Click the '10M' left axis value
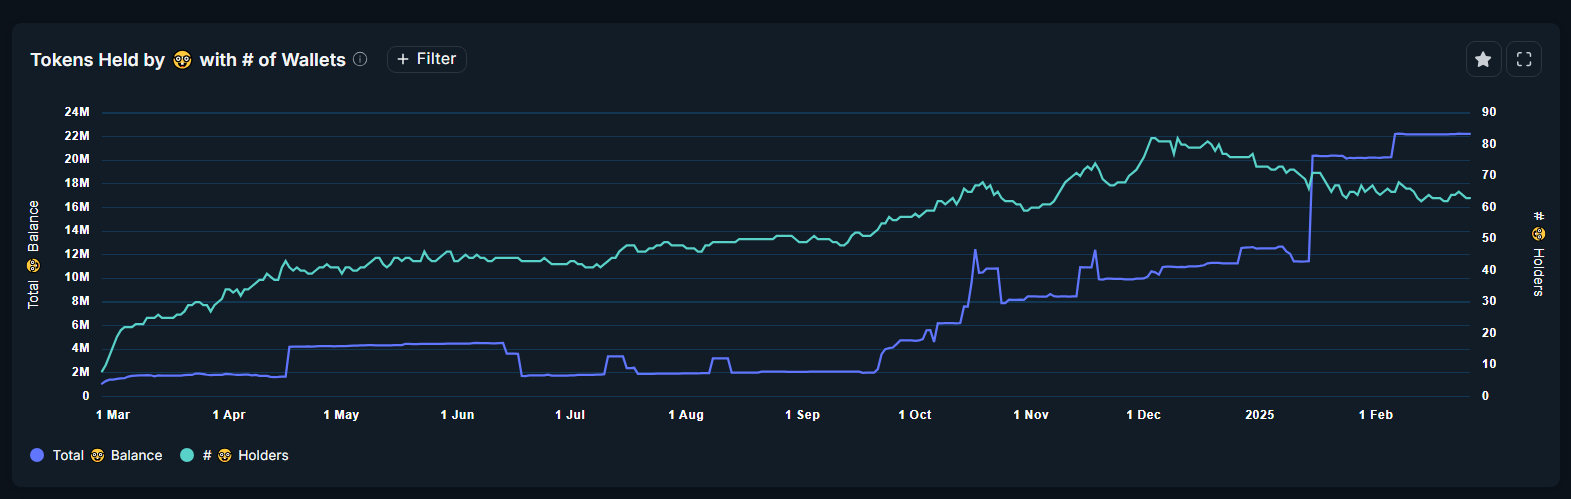Image resolution: width=1571 pixels, height=499 pixels. [x=77, y=277]
